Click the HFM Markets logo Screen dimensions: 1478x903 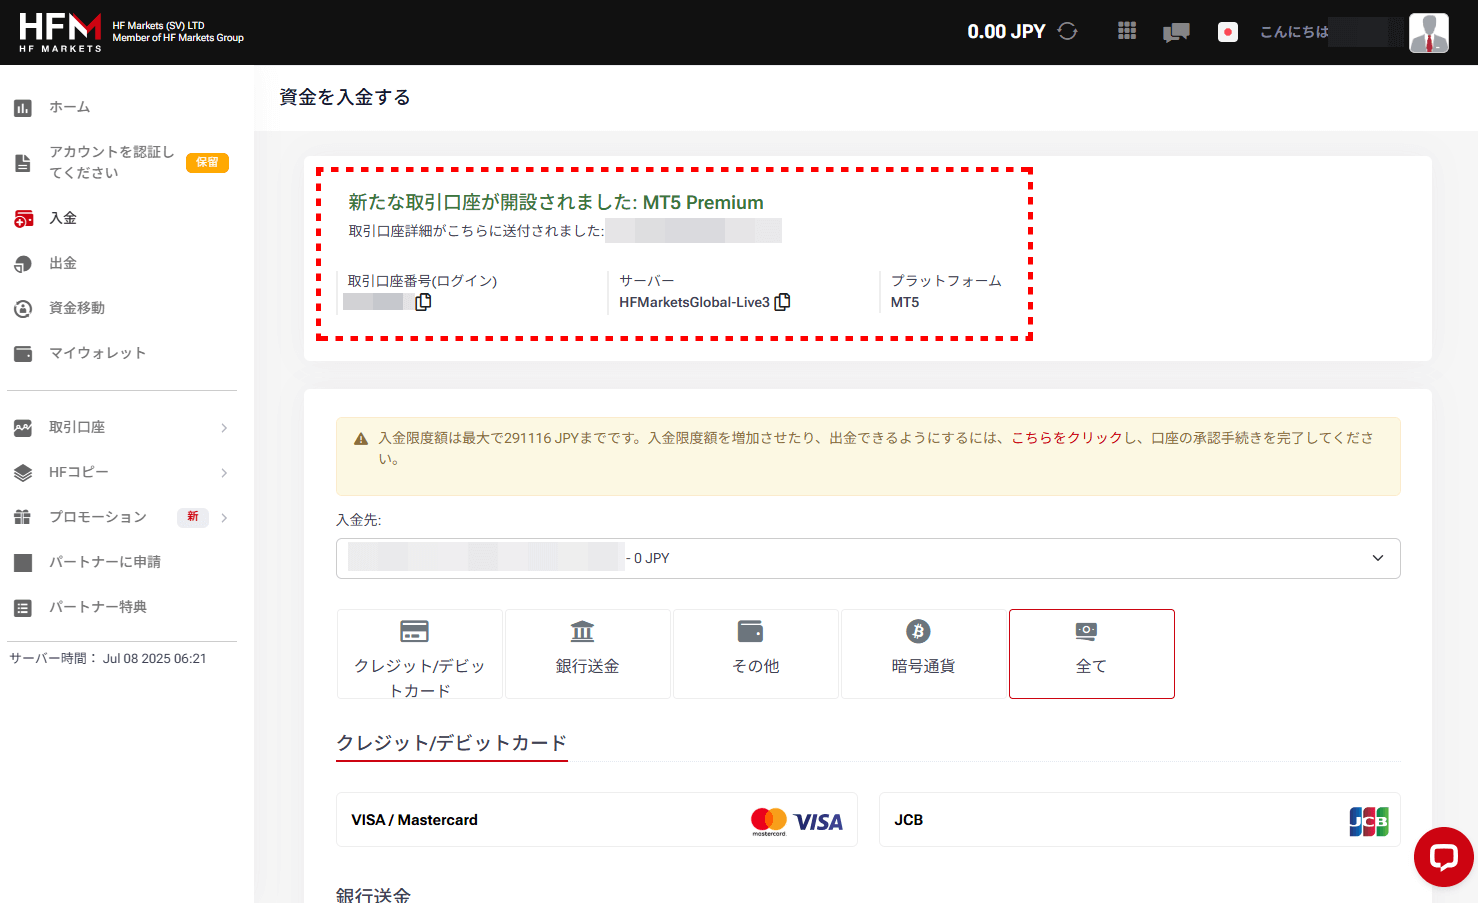(60, 32)
